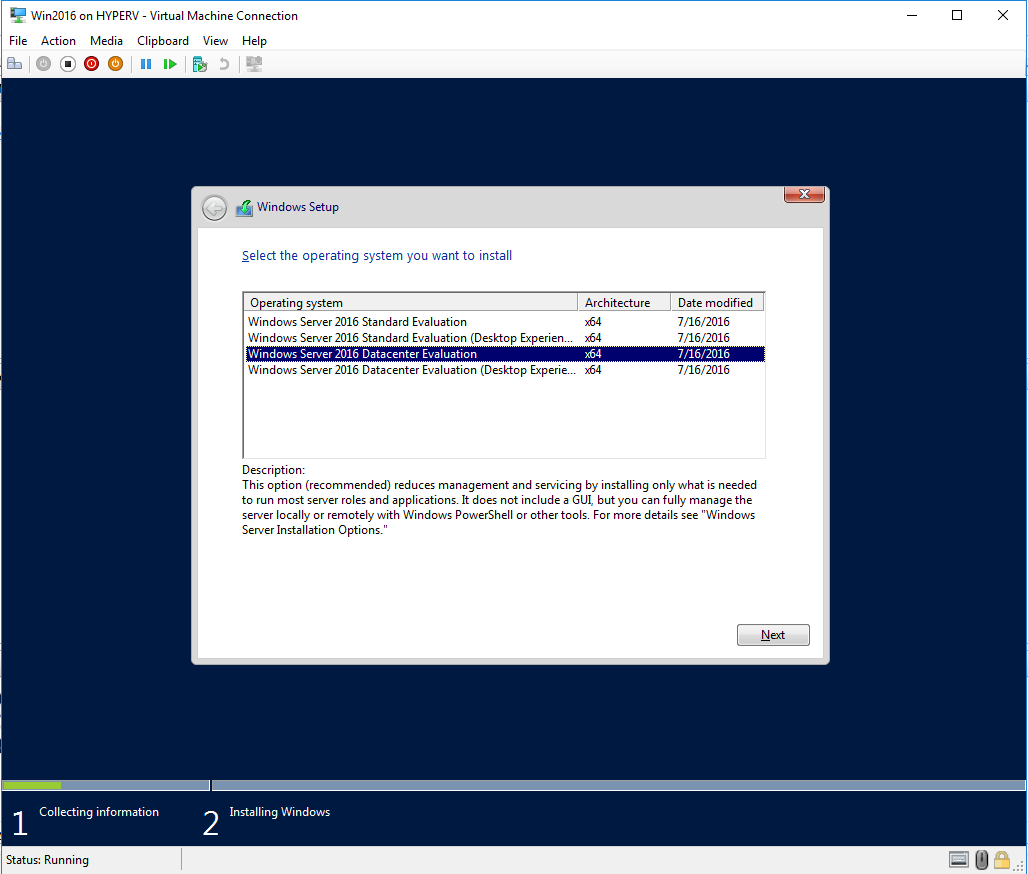Select Windows Server 2016 Standard Evaluation
This screenshot has width=1028, height=874.
click(504, 322)
